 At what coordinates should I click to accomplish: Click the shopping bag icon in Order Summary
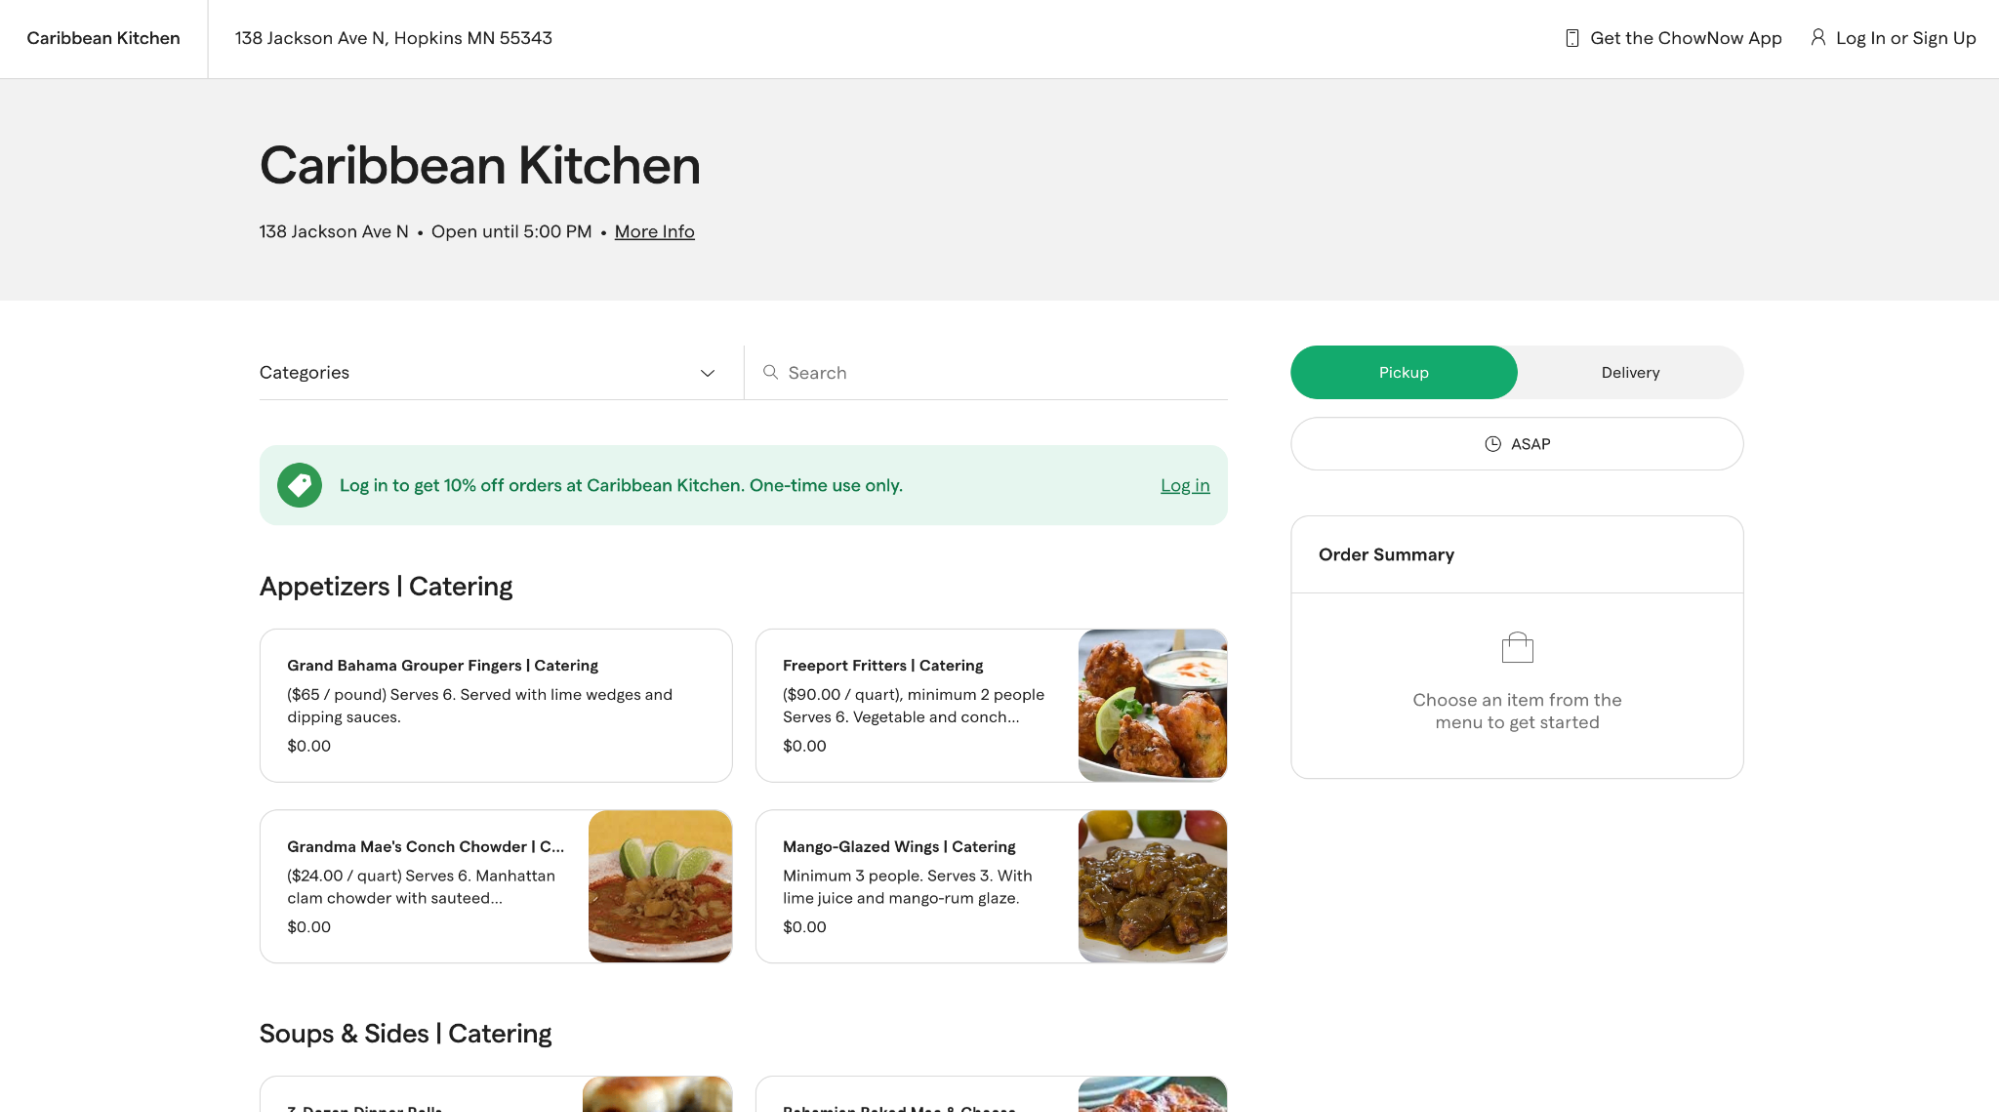click(x=1517, y=647)
